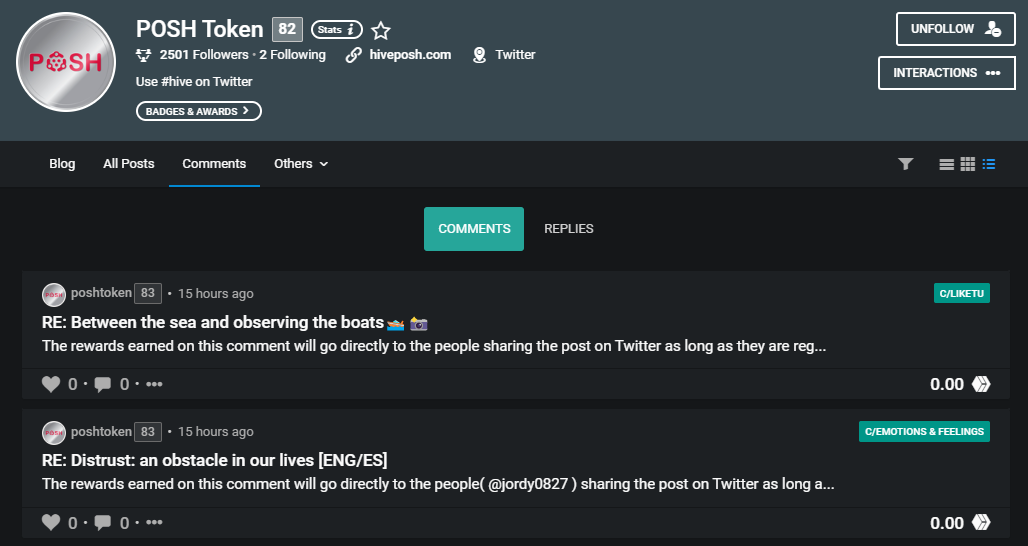Like the Distrust comment with the heart icon

tap(51, 522)
